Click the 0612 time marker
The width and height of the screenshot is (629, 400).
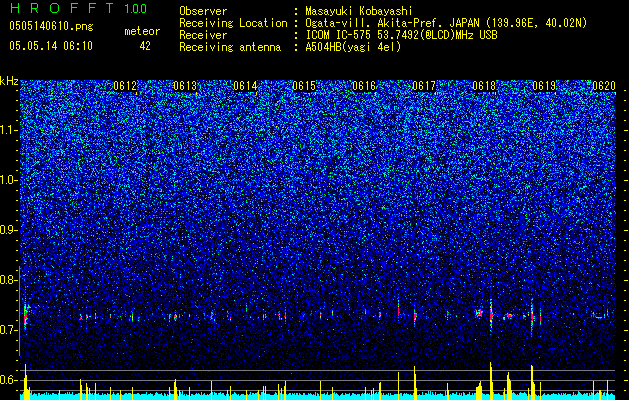click(x=125, y=86)
